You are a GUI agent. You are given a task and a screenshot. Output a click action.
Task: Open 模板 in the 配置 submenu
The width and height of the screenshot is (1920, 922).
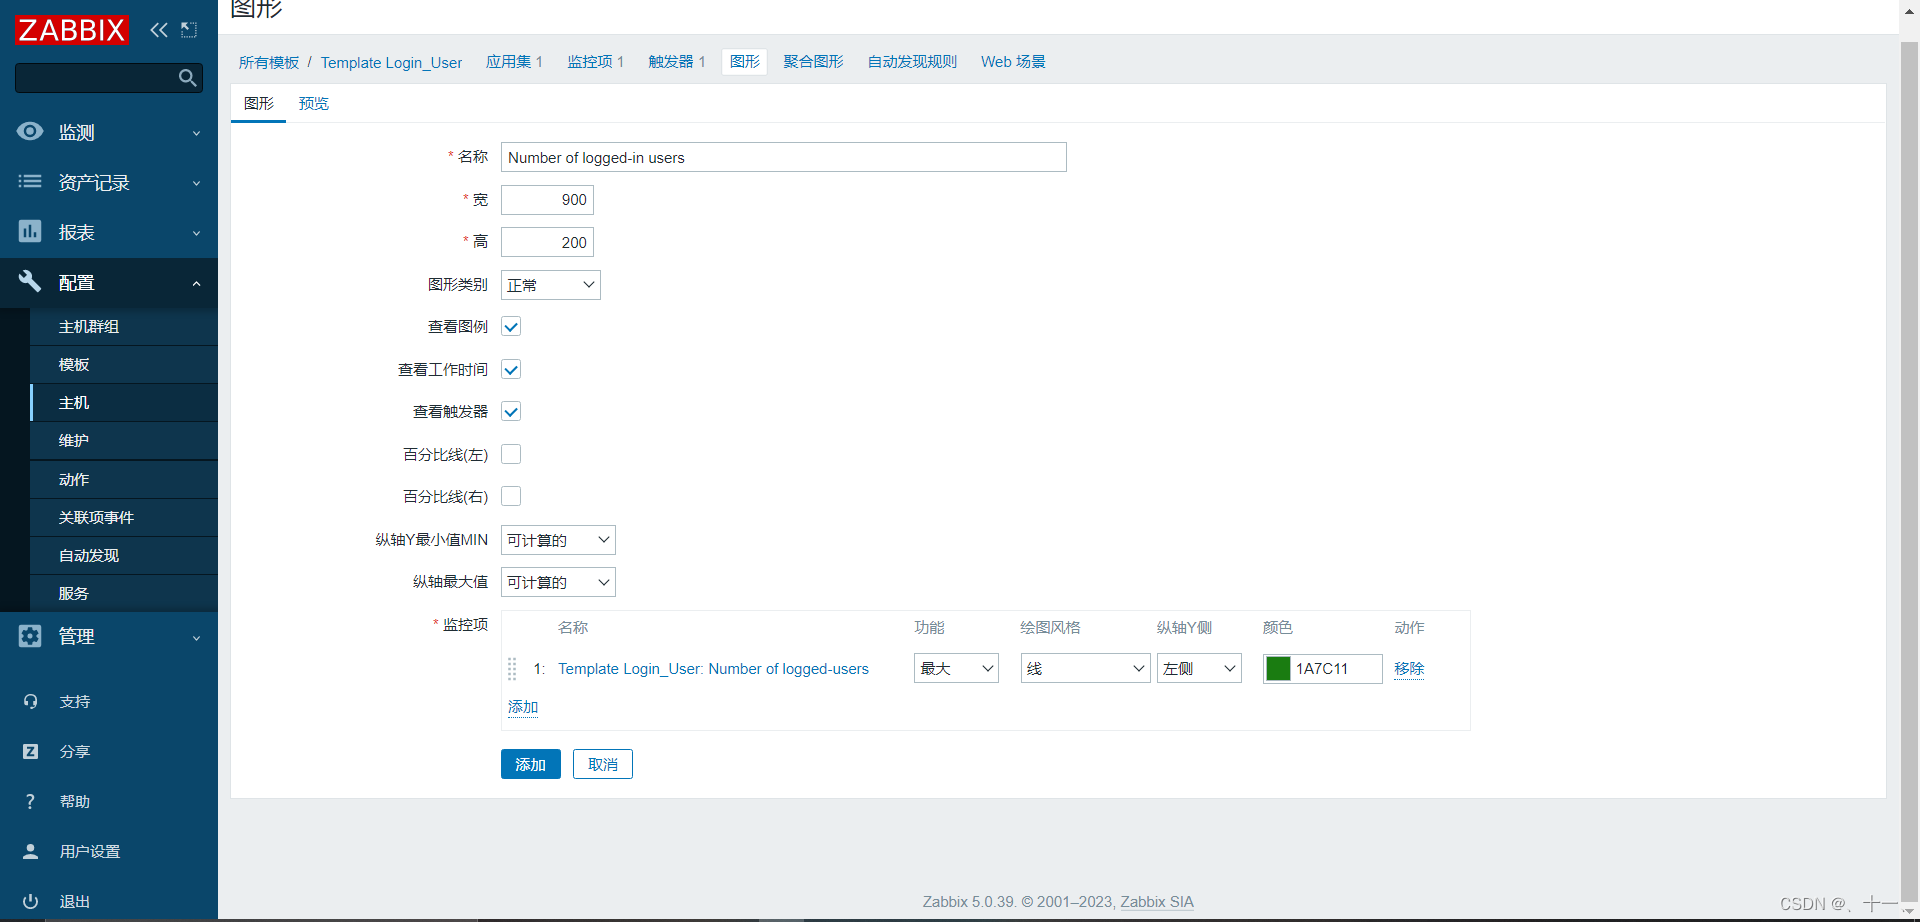[x=124, y=364]
